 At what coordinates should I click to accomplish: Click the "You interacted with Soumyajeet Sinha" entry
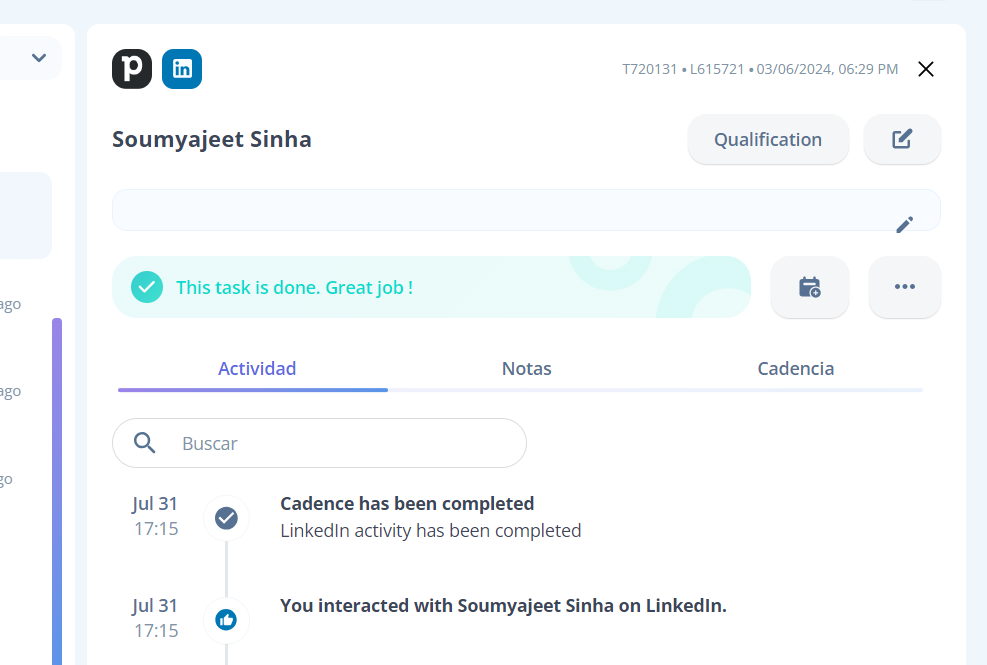point(504,605)
